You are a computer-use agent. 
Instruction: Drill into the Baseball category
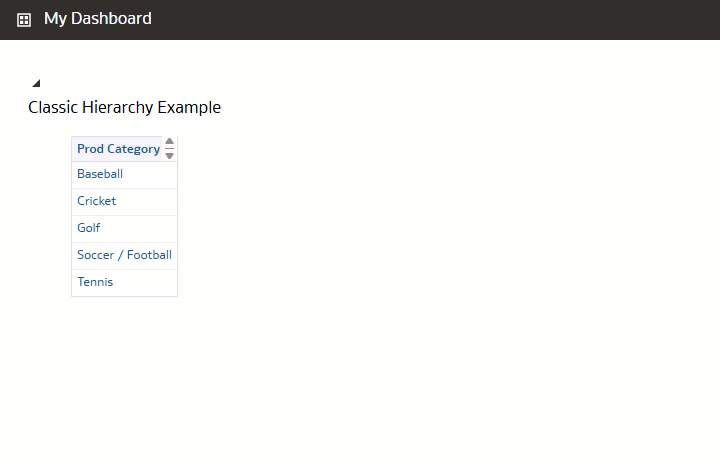[x=100, y=174]
